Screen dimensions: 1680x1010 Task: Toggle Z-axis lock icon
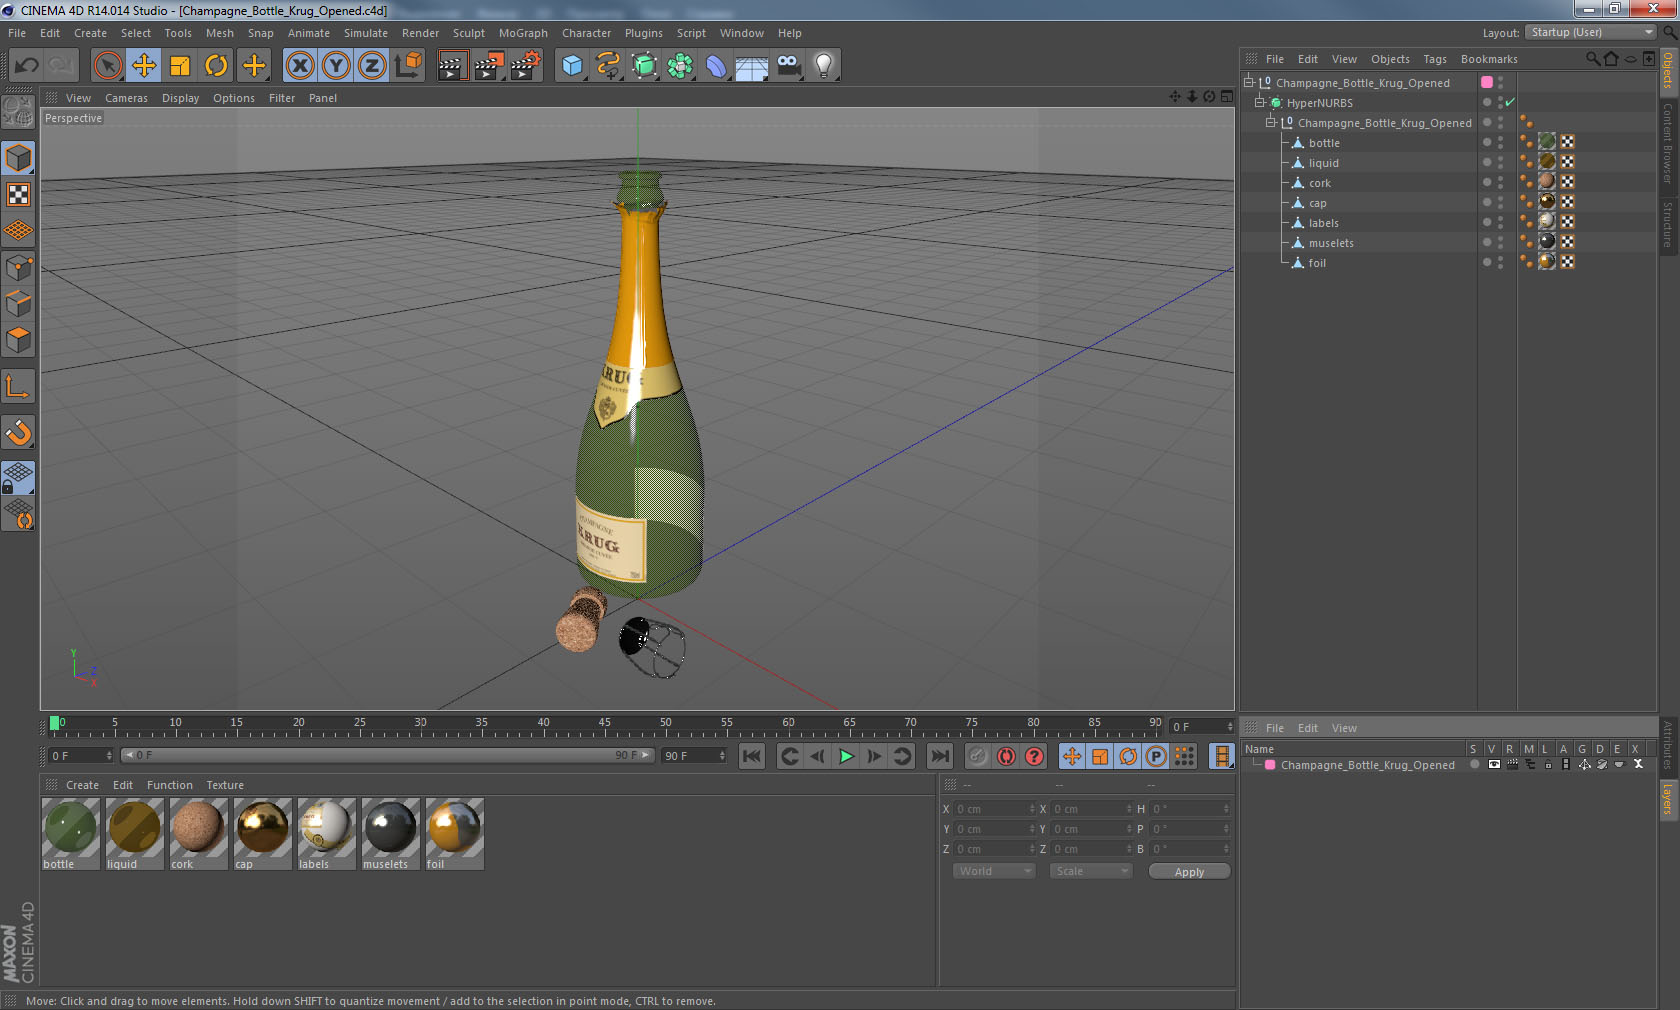pos(372,66)
